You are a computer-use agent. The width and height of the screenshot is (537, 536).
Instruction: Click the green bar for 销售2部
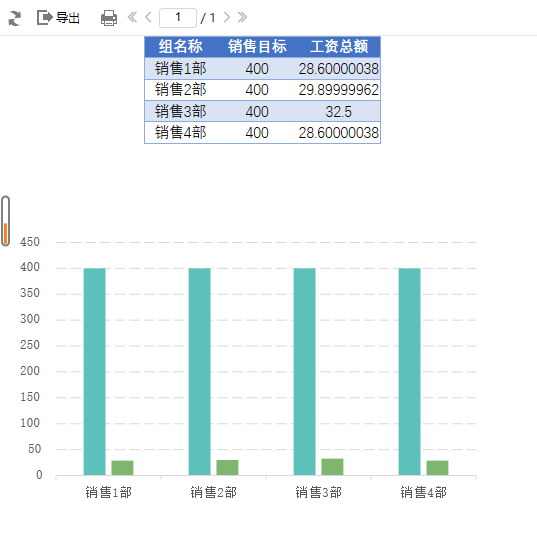coord(227,468)
